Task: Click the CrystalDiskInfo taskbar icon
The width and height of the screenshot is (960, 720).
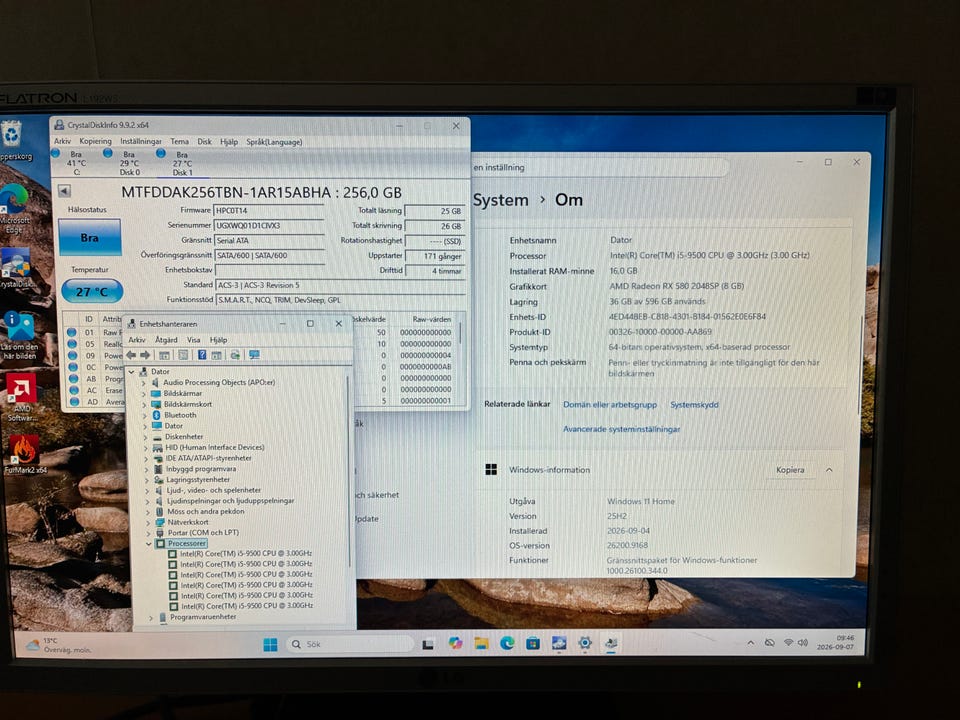Action: [x=559, y=643]
